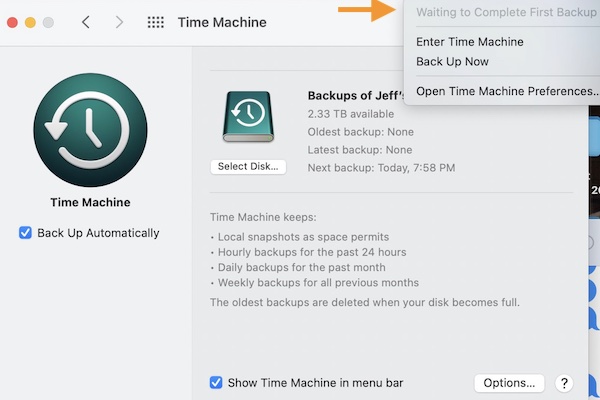Open Time Machine Preferences from menu
Image resolution: width=600 pixels, height=400 pixels.
pyautogui.click(x=508, y=91)
